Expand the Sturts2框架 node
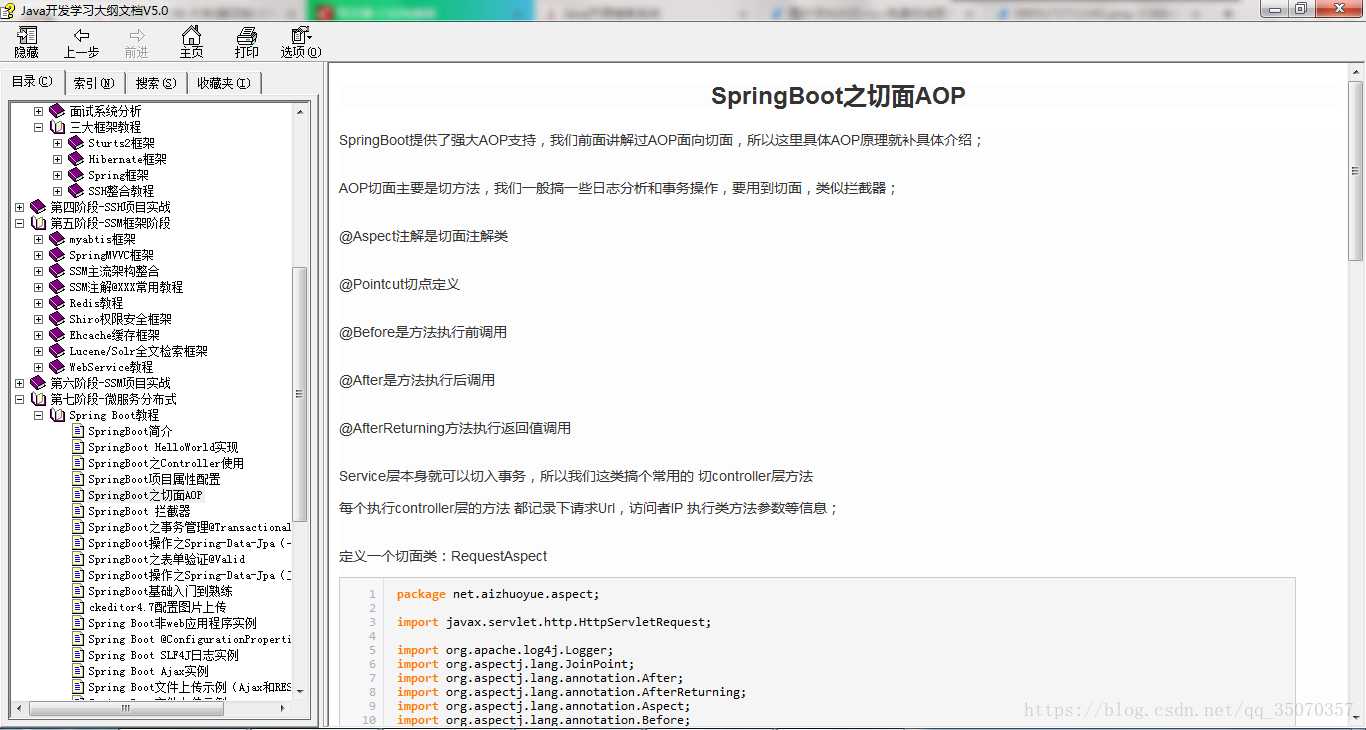Image resolution: width=1366 pixels, height=730 pixels. point(58,143)
